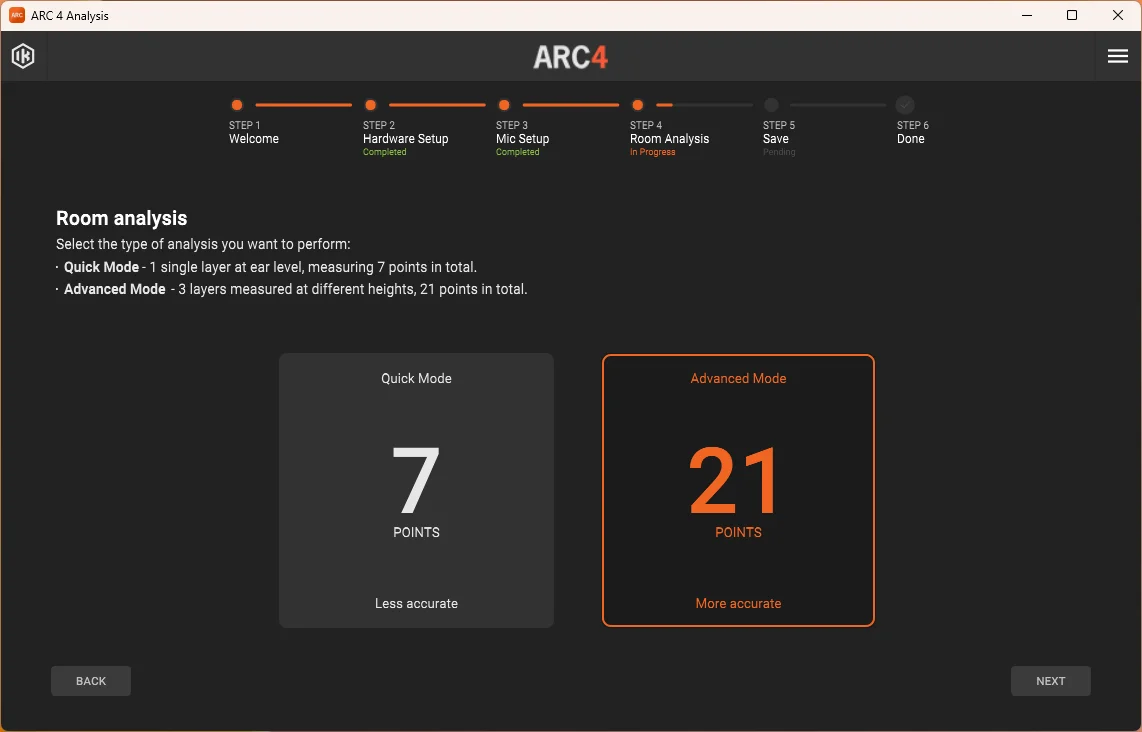Click the Step 1 Welcome progress dot

(237, 105)
